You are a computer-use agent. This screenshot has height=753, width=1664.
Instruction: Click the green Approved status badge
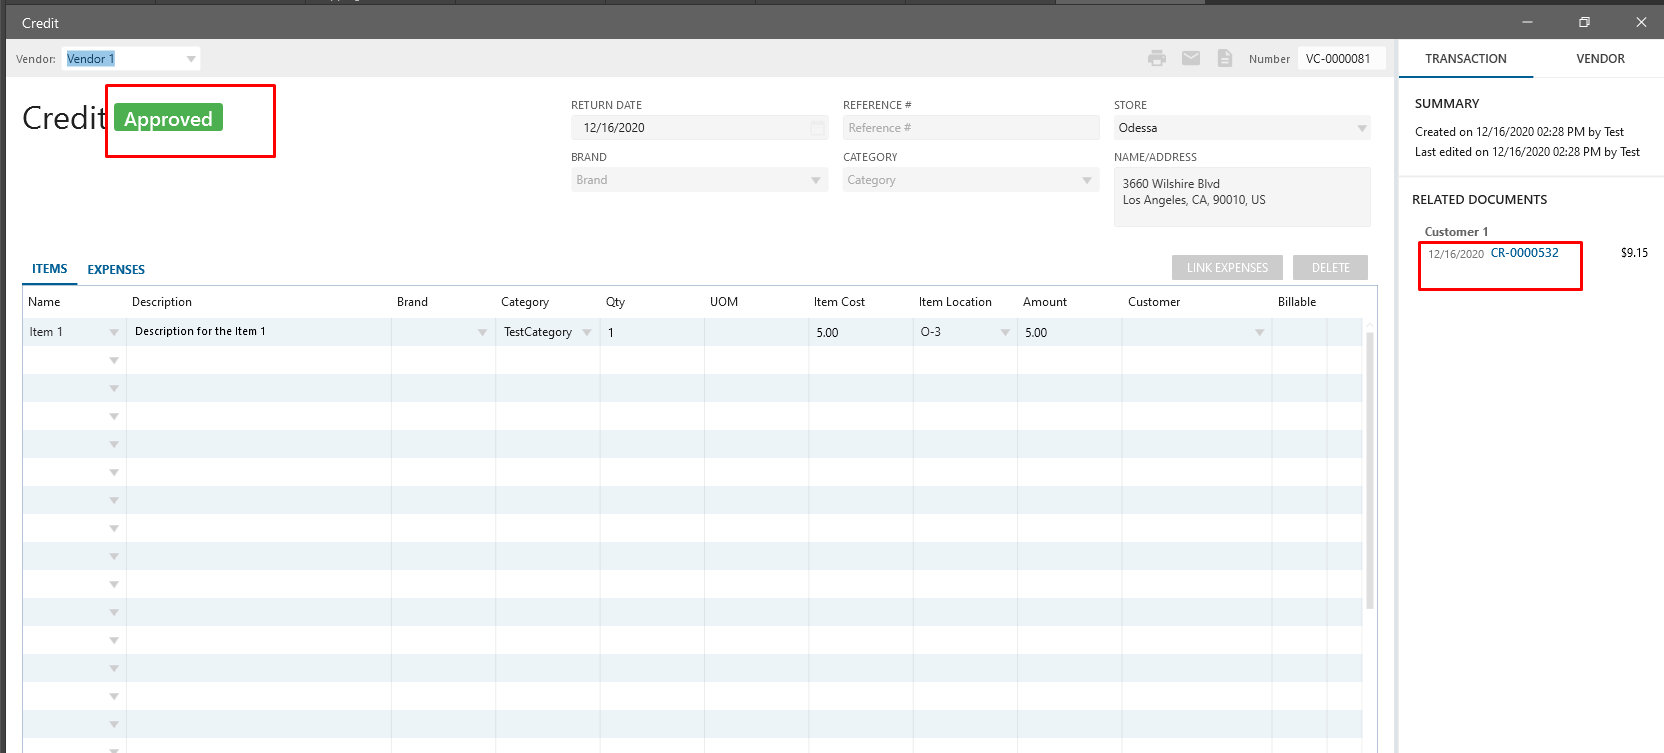pos(168,118)
